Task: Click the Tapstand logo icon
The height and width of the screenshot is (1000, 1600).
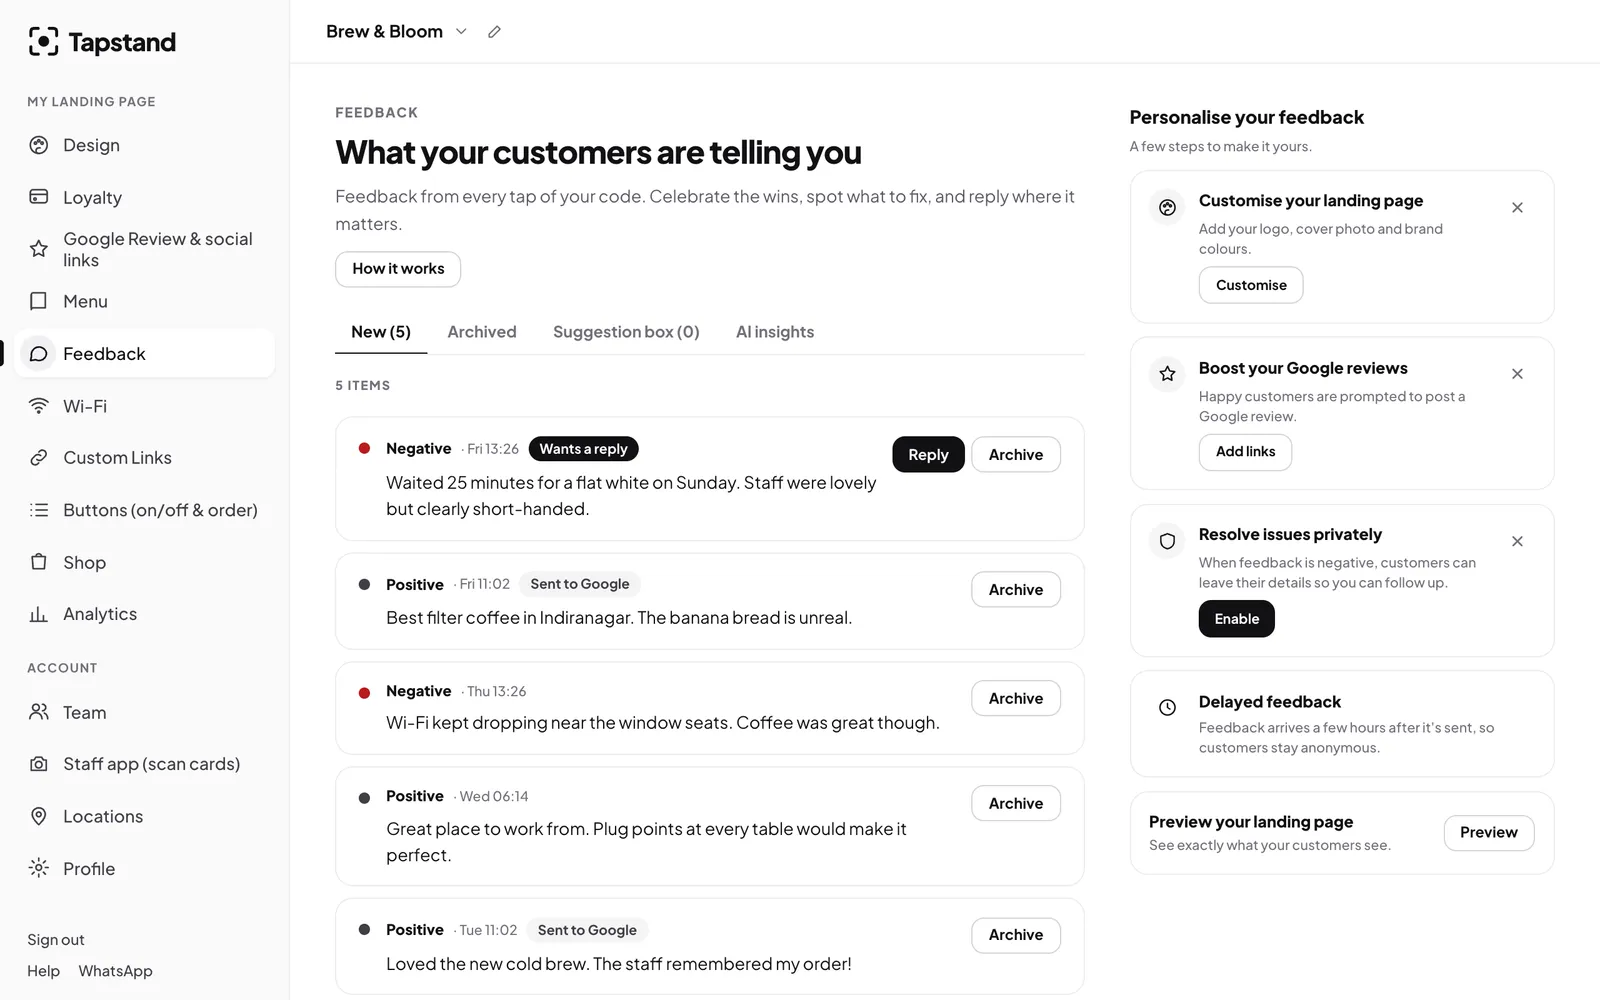Action: (43, 42)
